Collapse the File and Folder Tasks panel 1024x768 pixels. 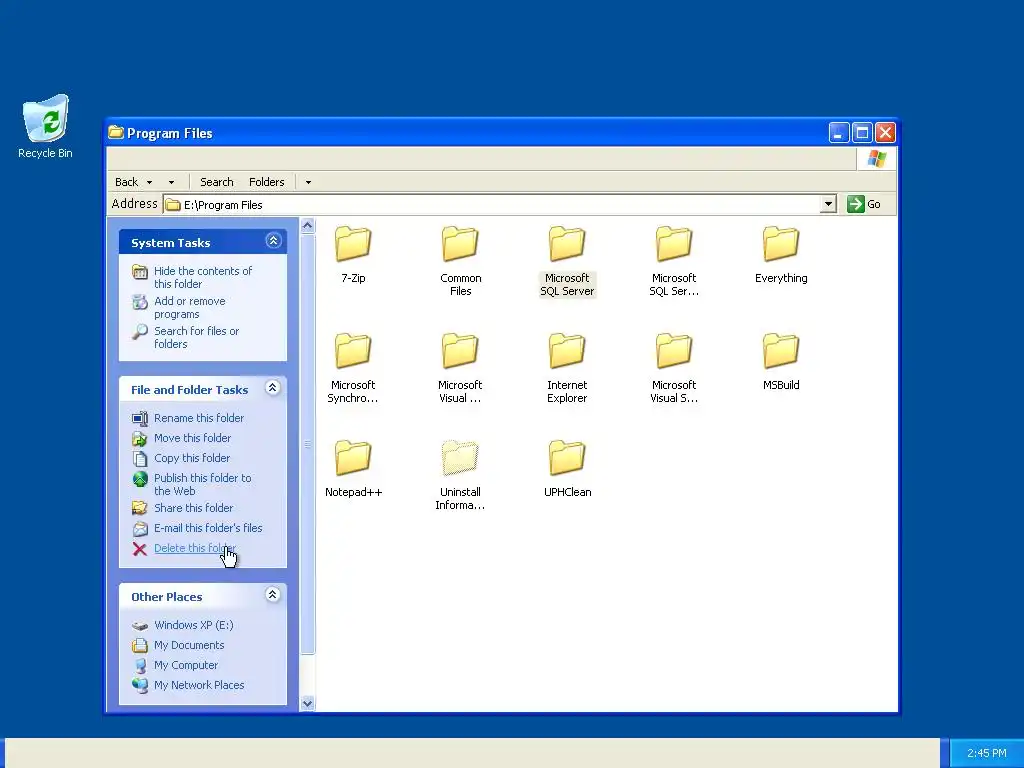click(273, 388)
